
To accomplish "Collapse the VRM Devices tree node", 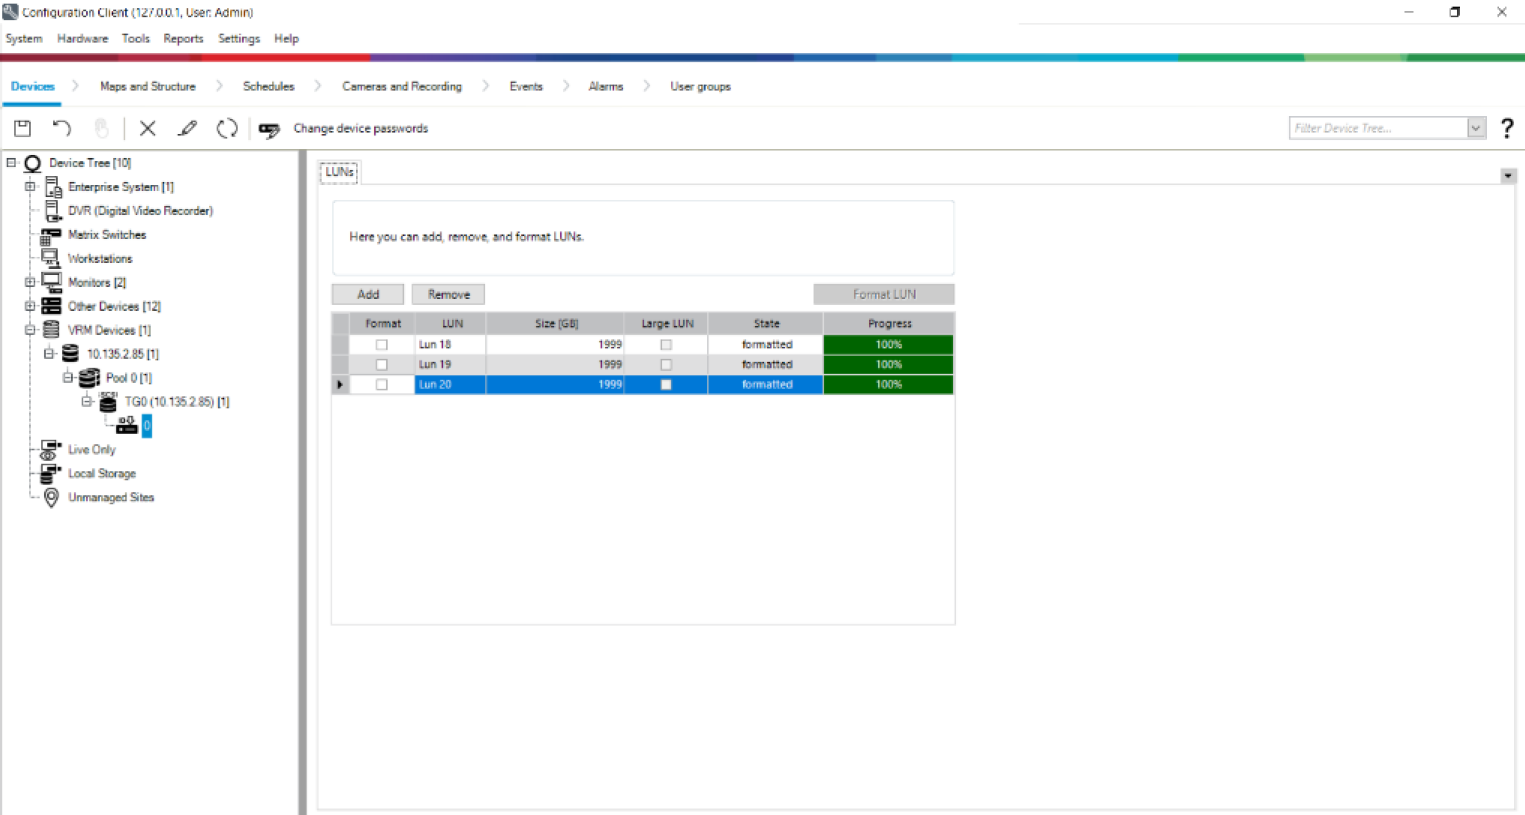I will pyautogui.click(x=30, y=330).
